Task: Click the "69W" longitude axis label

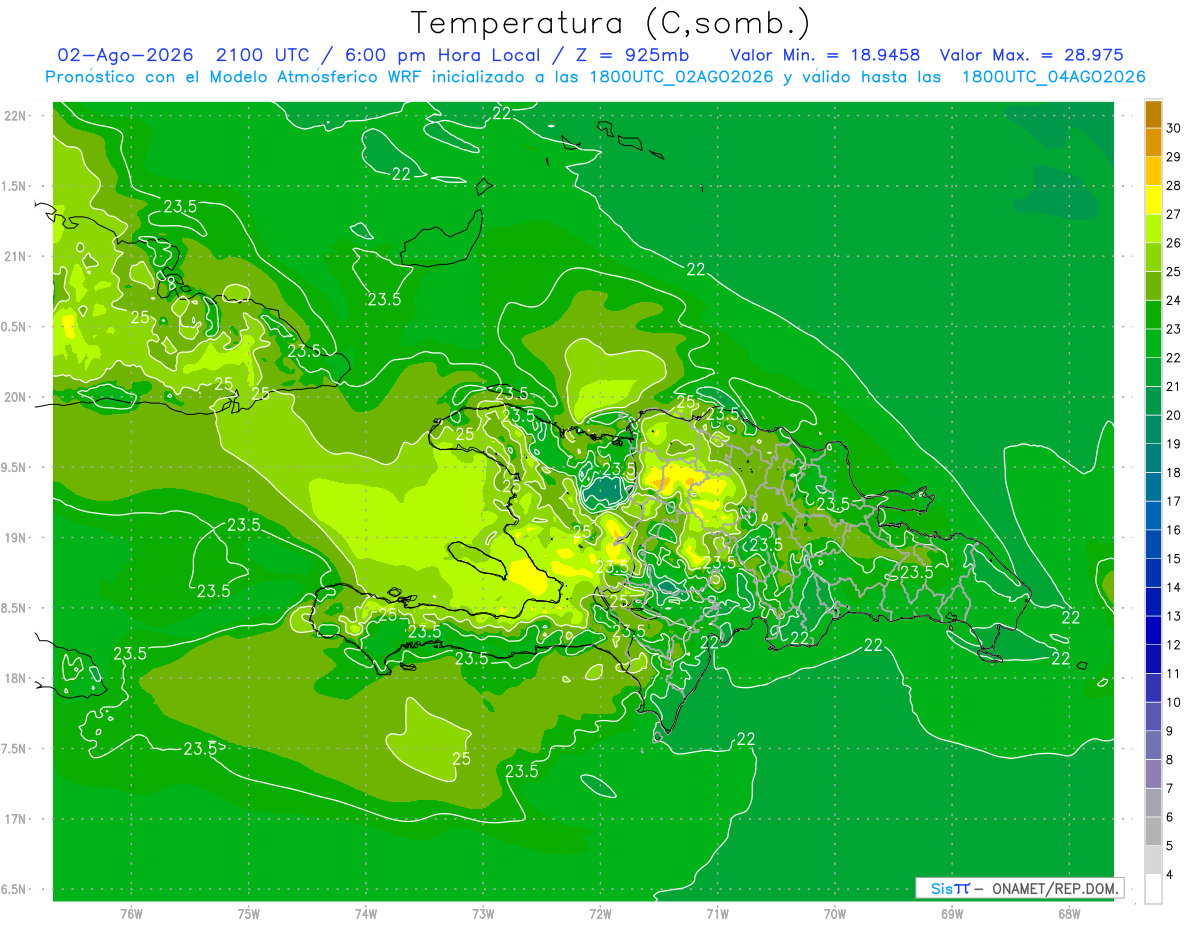Action: [952, 913]
